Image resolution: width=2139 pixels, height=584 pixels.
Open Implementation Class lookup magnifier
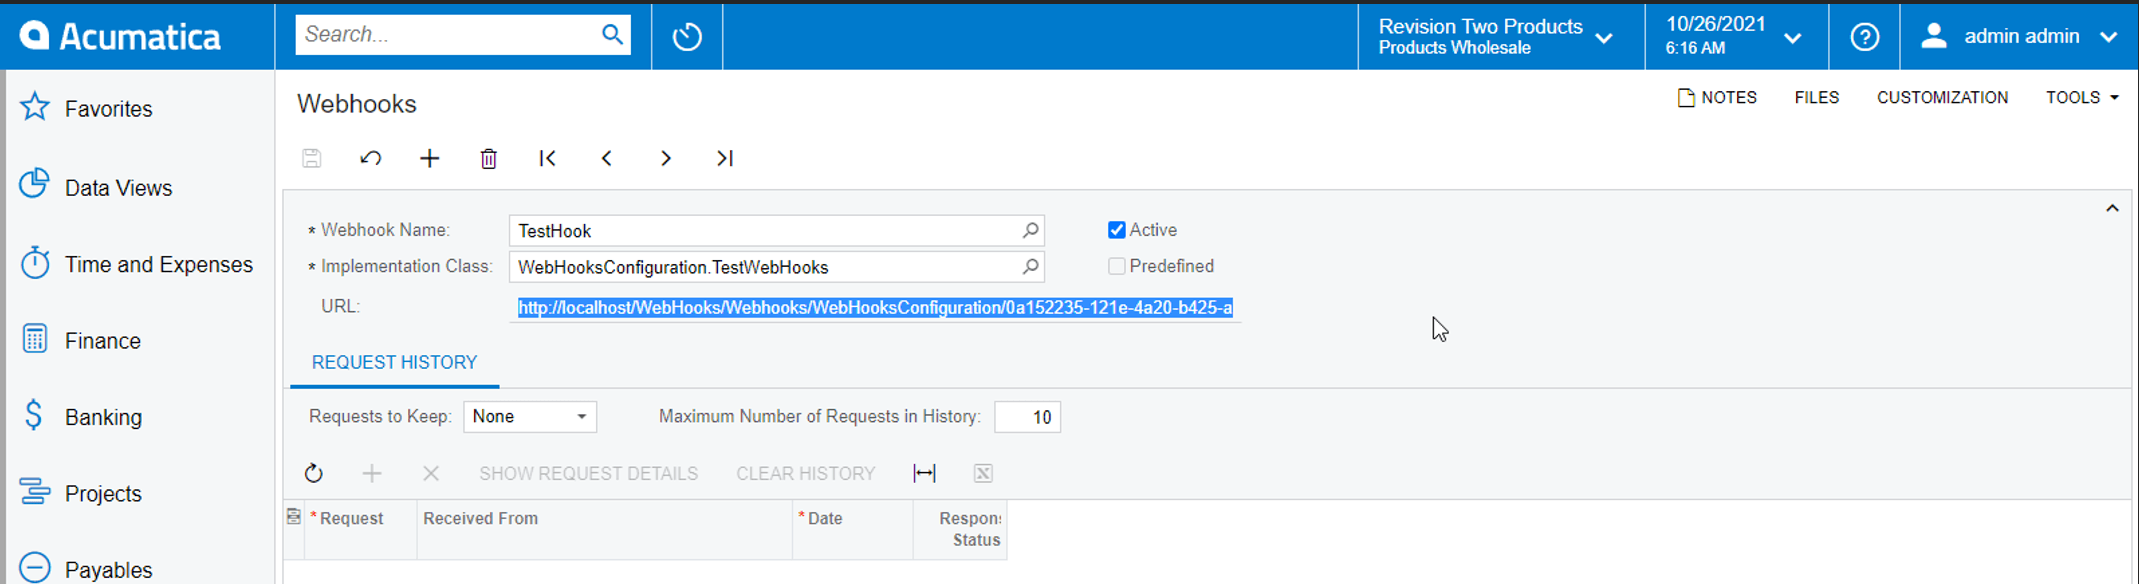(x=1030, y=266)
